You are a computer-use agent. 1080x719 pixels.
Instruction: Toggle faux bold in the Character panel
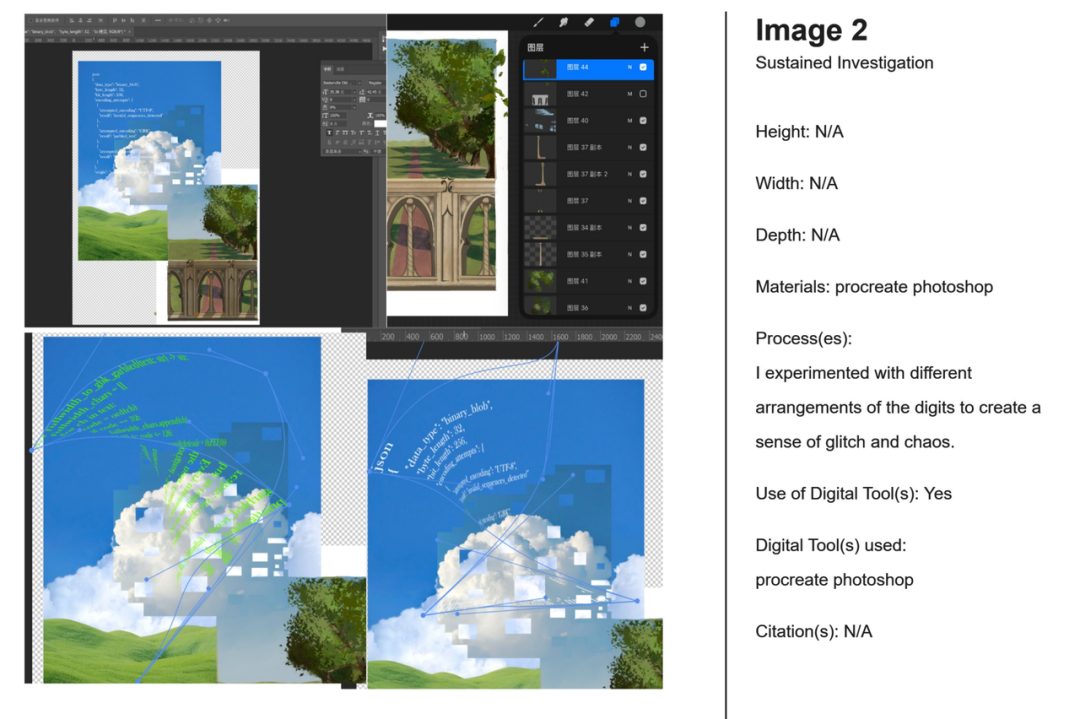[329, 133]
